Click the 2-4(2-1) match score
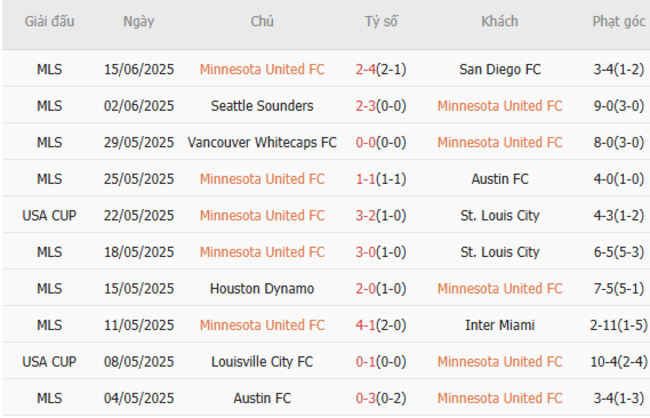 point(381,69)
